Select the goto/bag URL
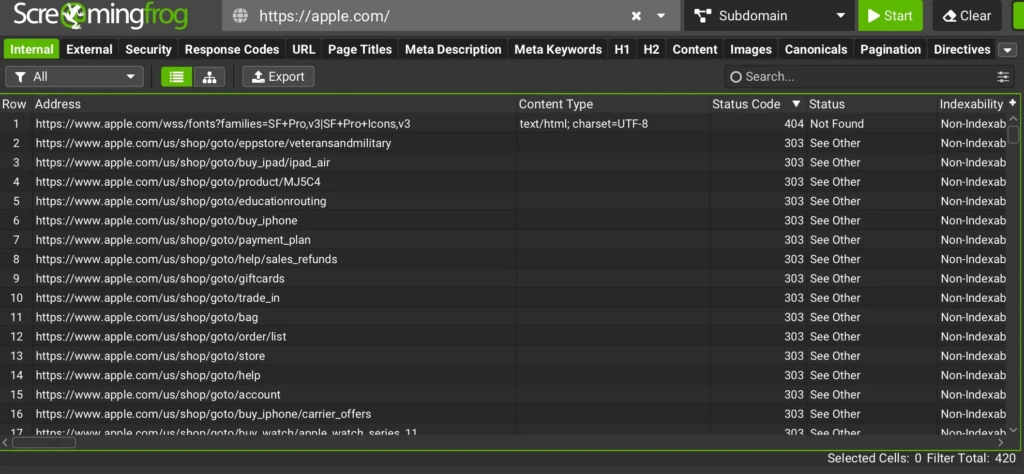Viewport: 1024px width, 474px height. coord(147,317)
